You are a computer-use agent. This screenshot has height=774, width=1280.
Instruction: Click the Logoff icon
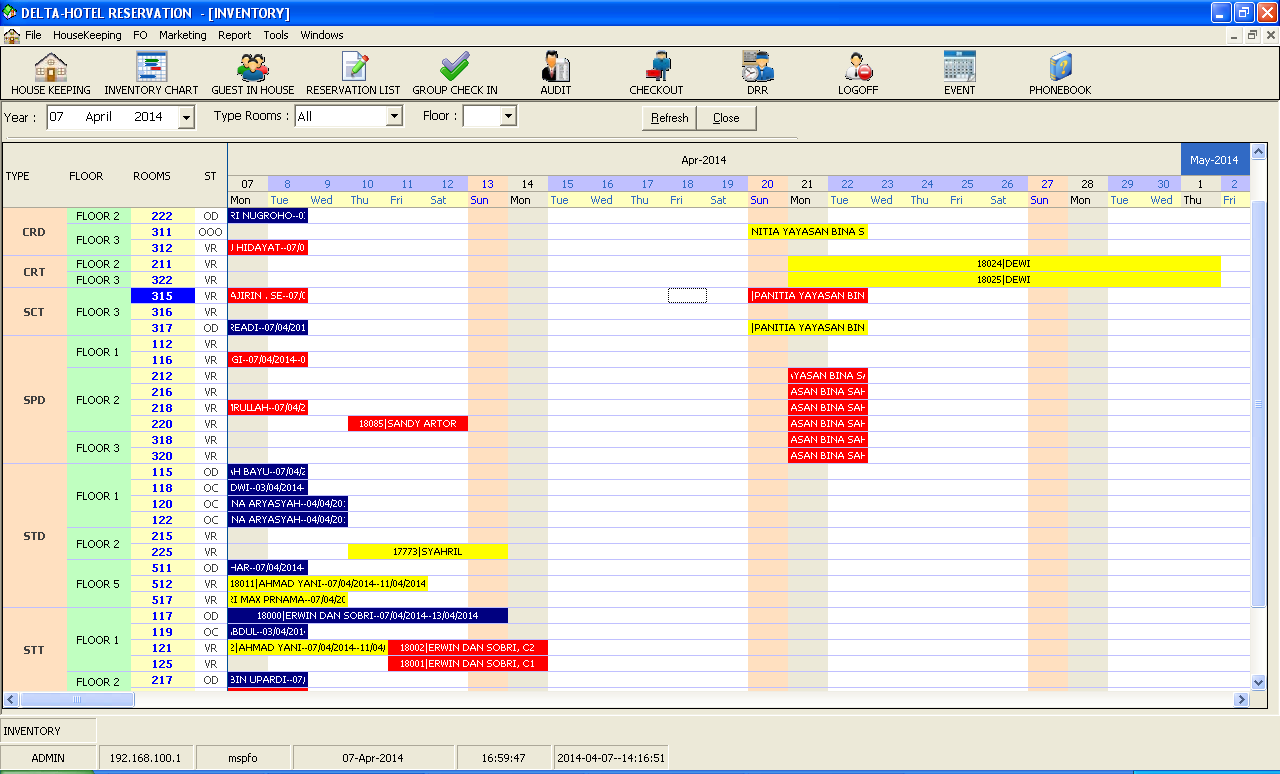tap(858, 68)
